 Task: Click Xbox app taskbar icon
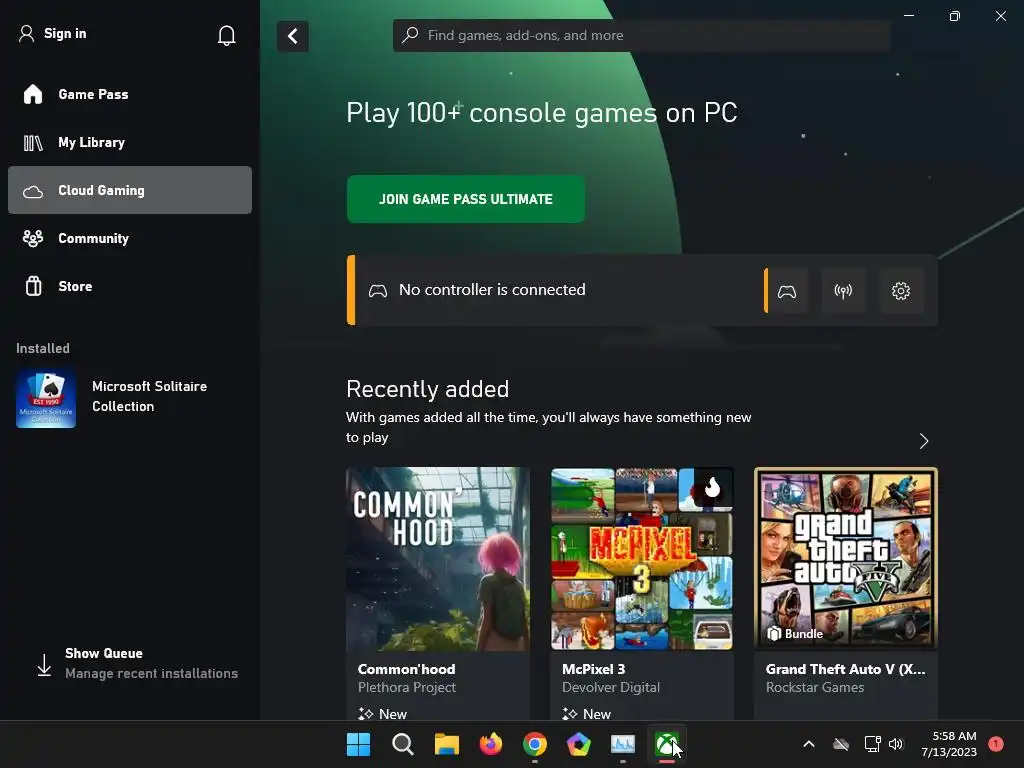667,744
